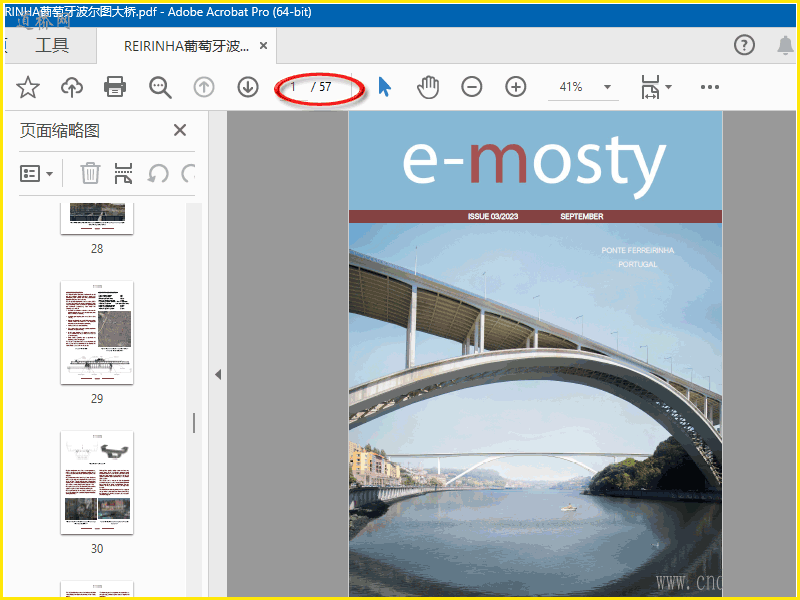Open the help question mark
800x600 pixels.
[x=744, y=45]
